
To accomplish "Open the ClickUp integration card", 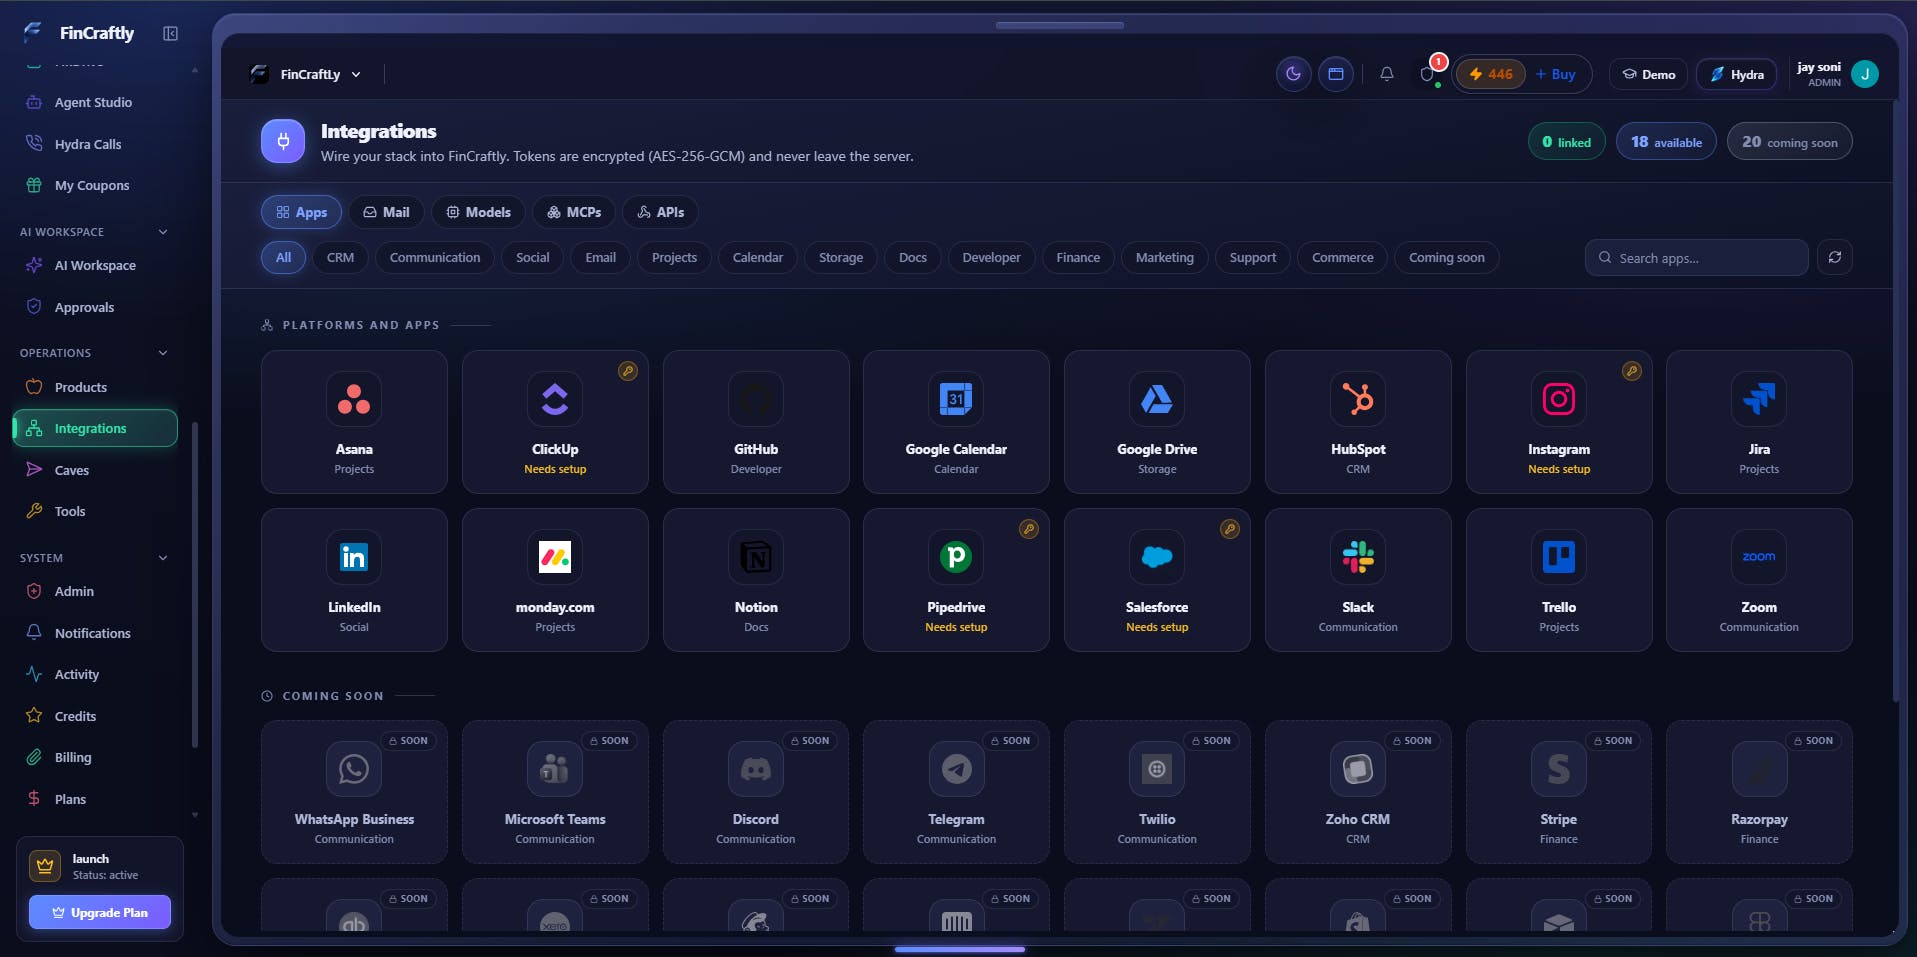I will [x=555, y=422].
